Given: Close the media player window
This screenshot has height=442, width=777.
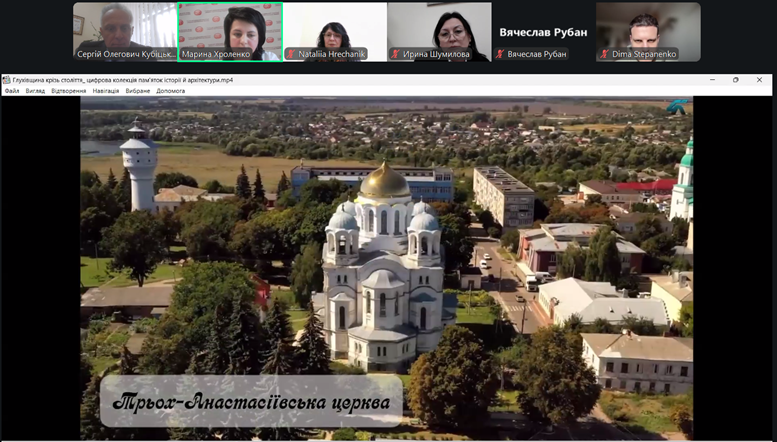Looking at the screenshot, I should 759,80.
